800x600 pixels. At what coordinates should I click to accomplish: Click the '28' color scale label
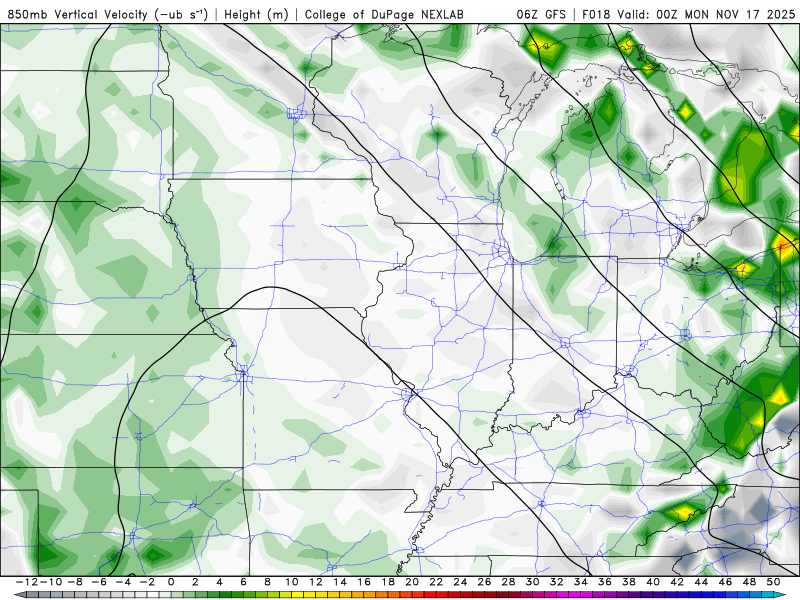[x=508, y=582]
